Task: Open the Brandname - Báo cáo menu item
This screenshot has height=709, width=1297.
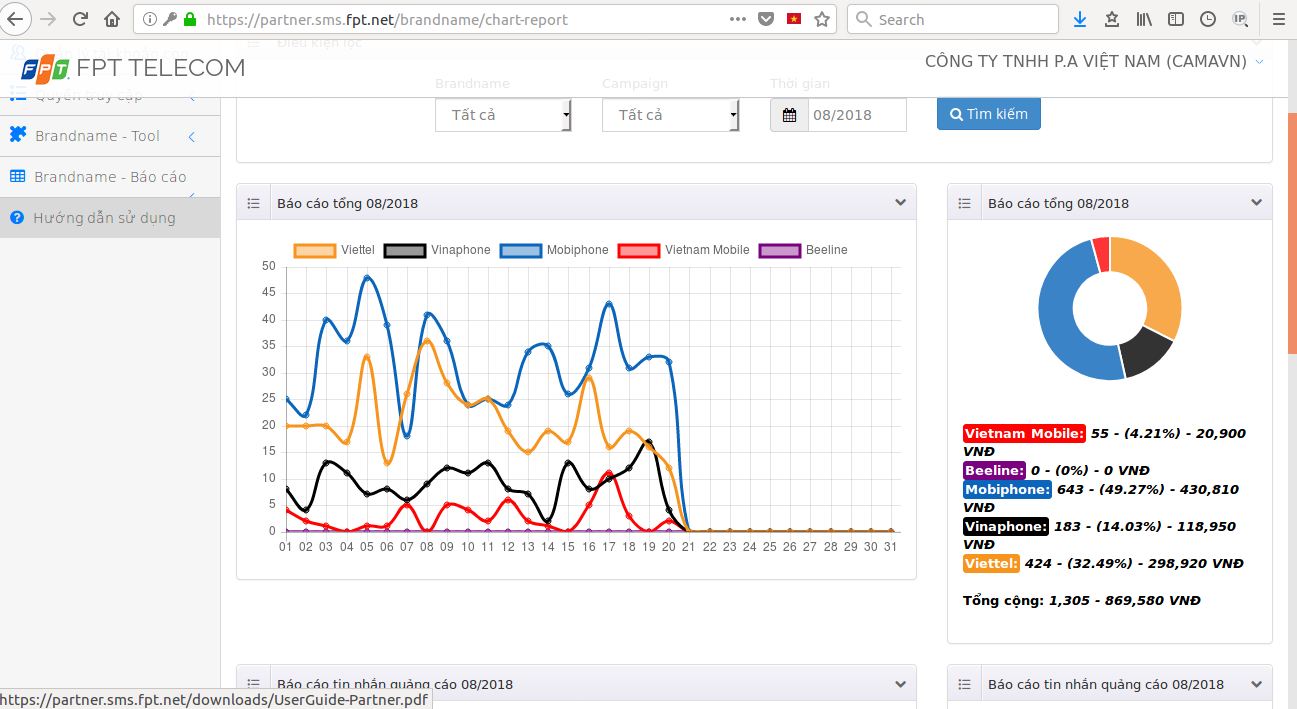Action: pos(110,177)
